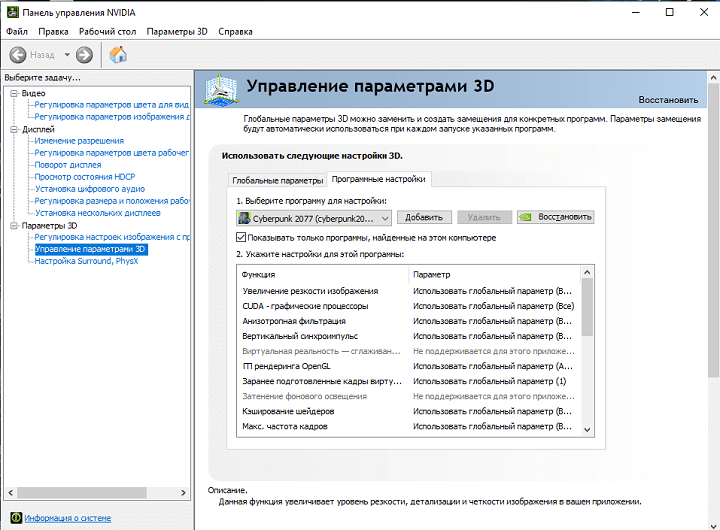This screenshot has height=530, width=720.
Task: Open Информация о системе link
Action: click(68, 518)
